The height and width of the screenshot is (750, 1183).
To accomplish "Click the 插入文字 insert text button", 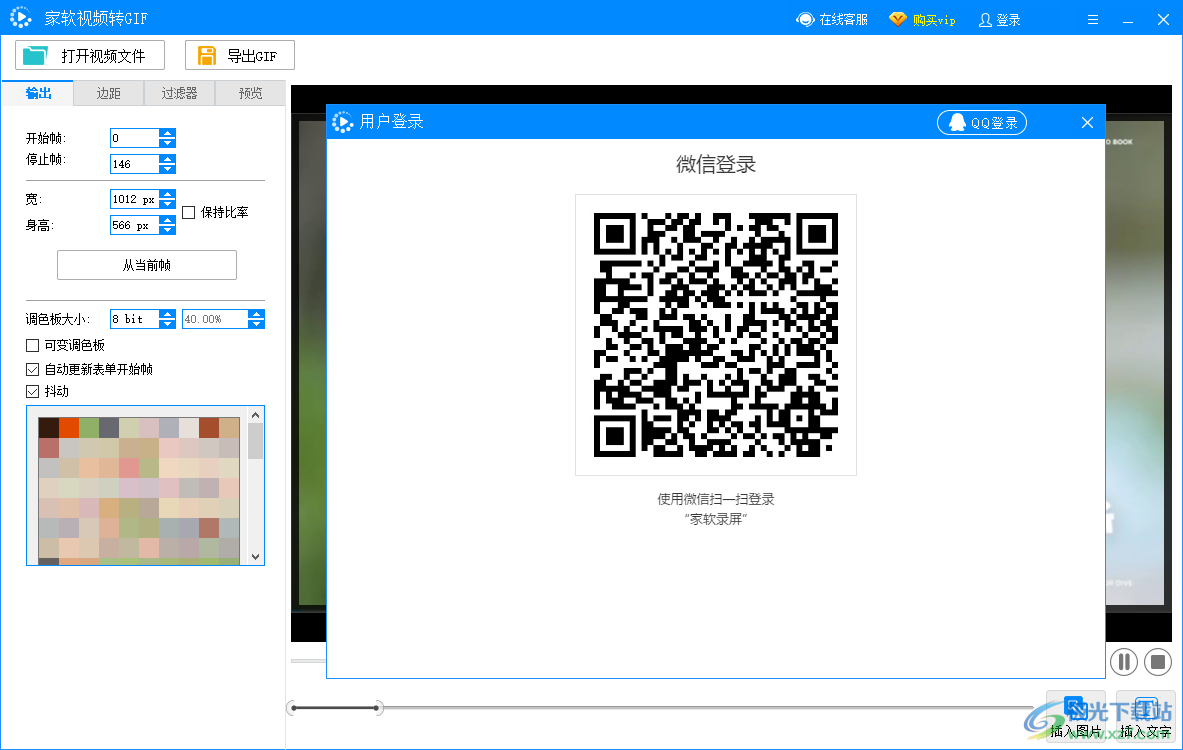I will [1145, 717].
